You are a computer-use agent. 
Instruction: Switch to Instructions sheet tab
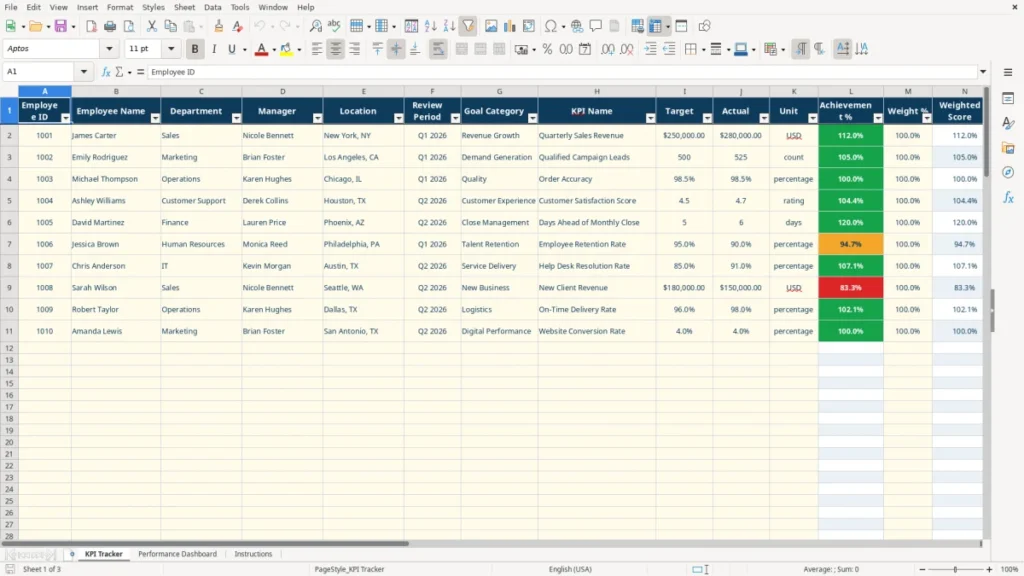click(x=253, y=554)
